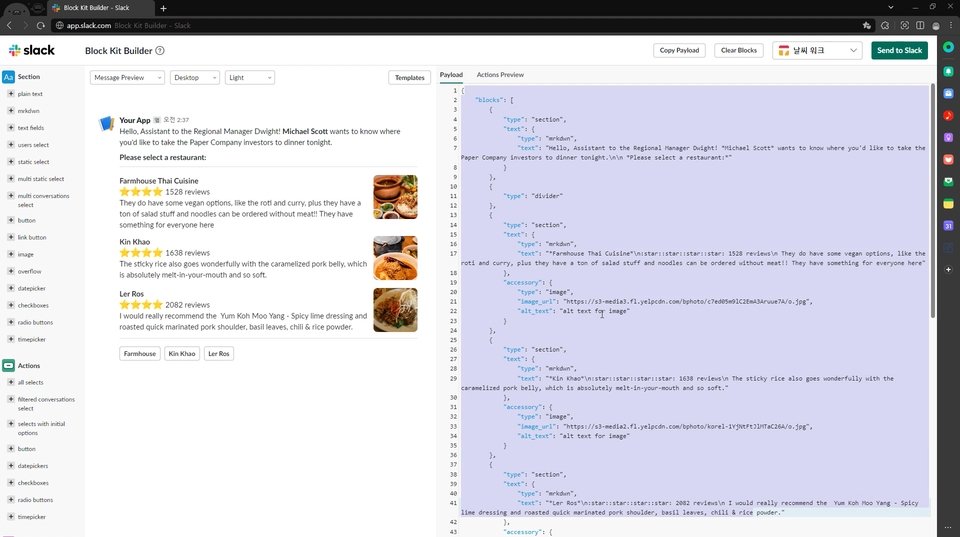Viewport: 960px width, 537px height.
Task: Click the "blocks" key in payload
Action: tap(490, 100)
